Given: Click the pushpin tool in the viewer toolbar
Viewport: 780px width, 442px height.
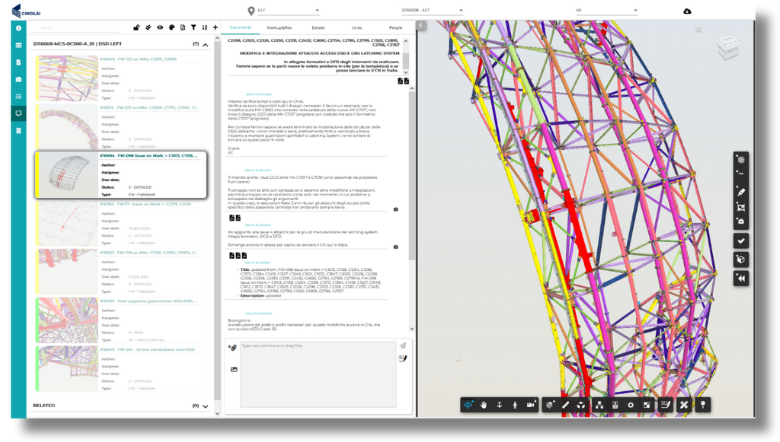Looking at the screenshot, I should coord(703,405).
